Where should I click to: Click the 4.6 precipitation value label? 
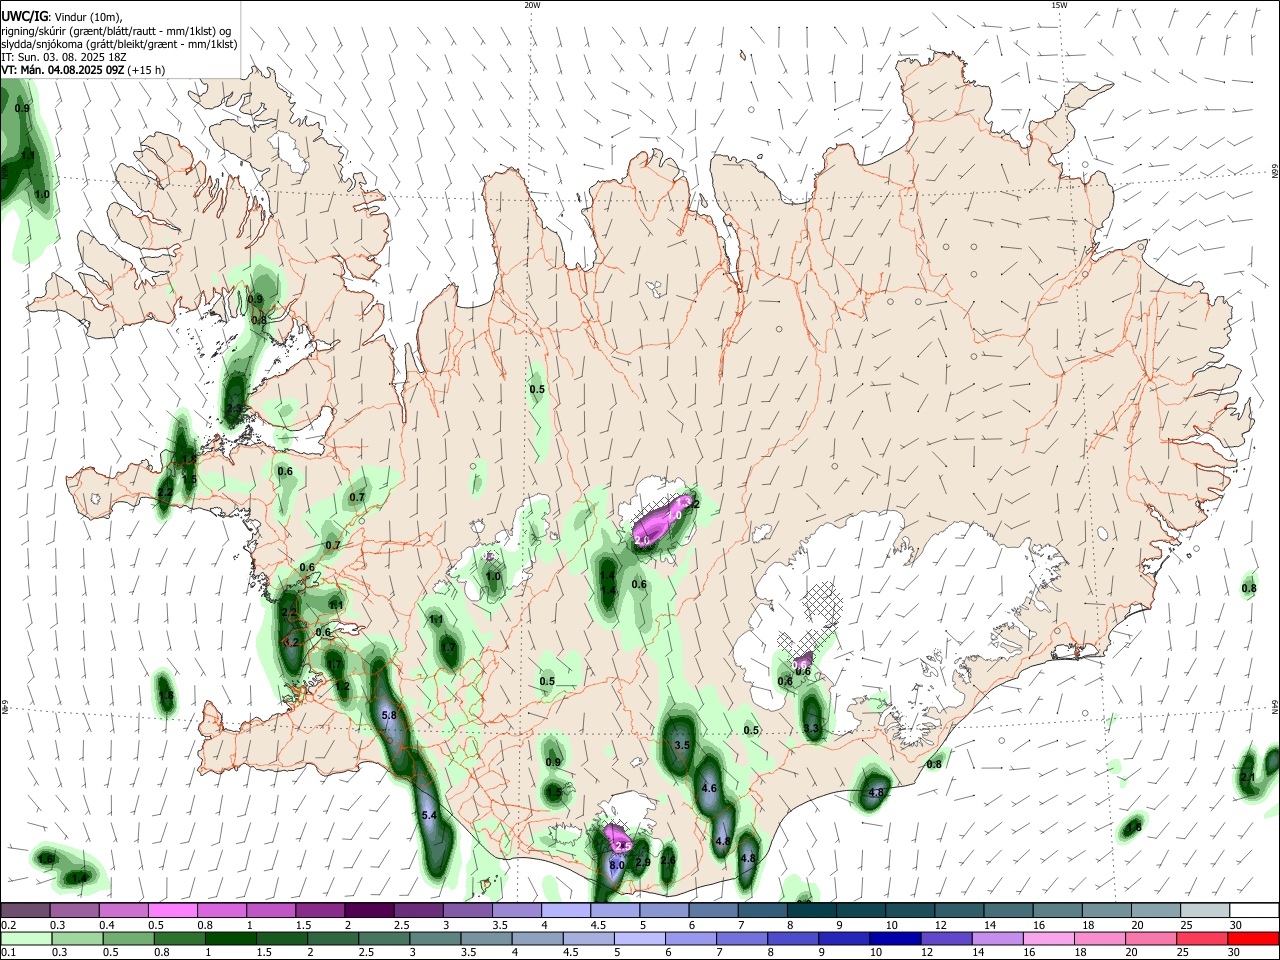pos(710,789)
